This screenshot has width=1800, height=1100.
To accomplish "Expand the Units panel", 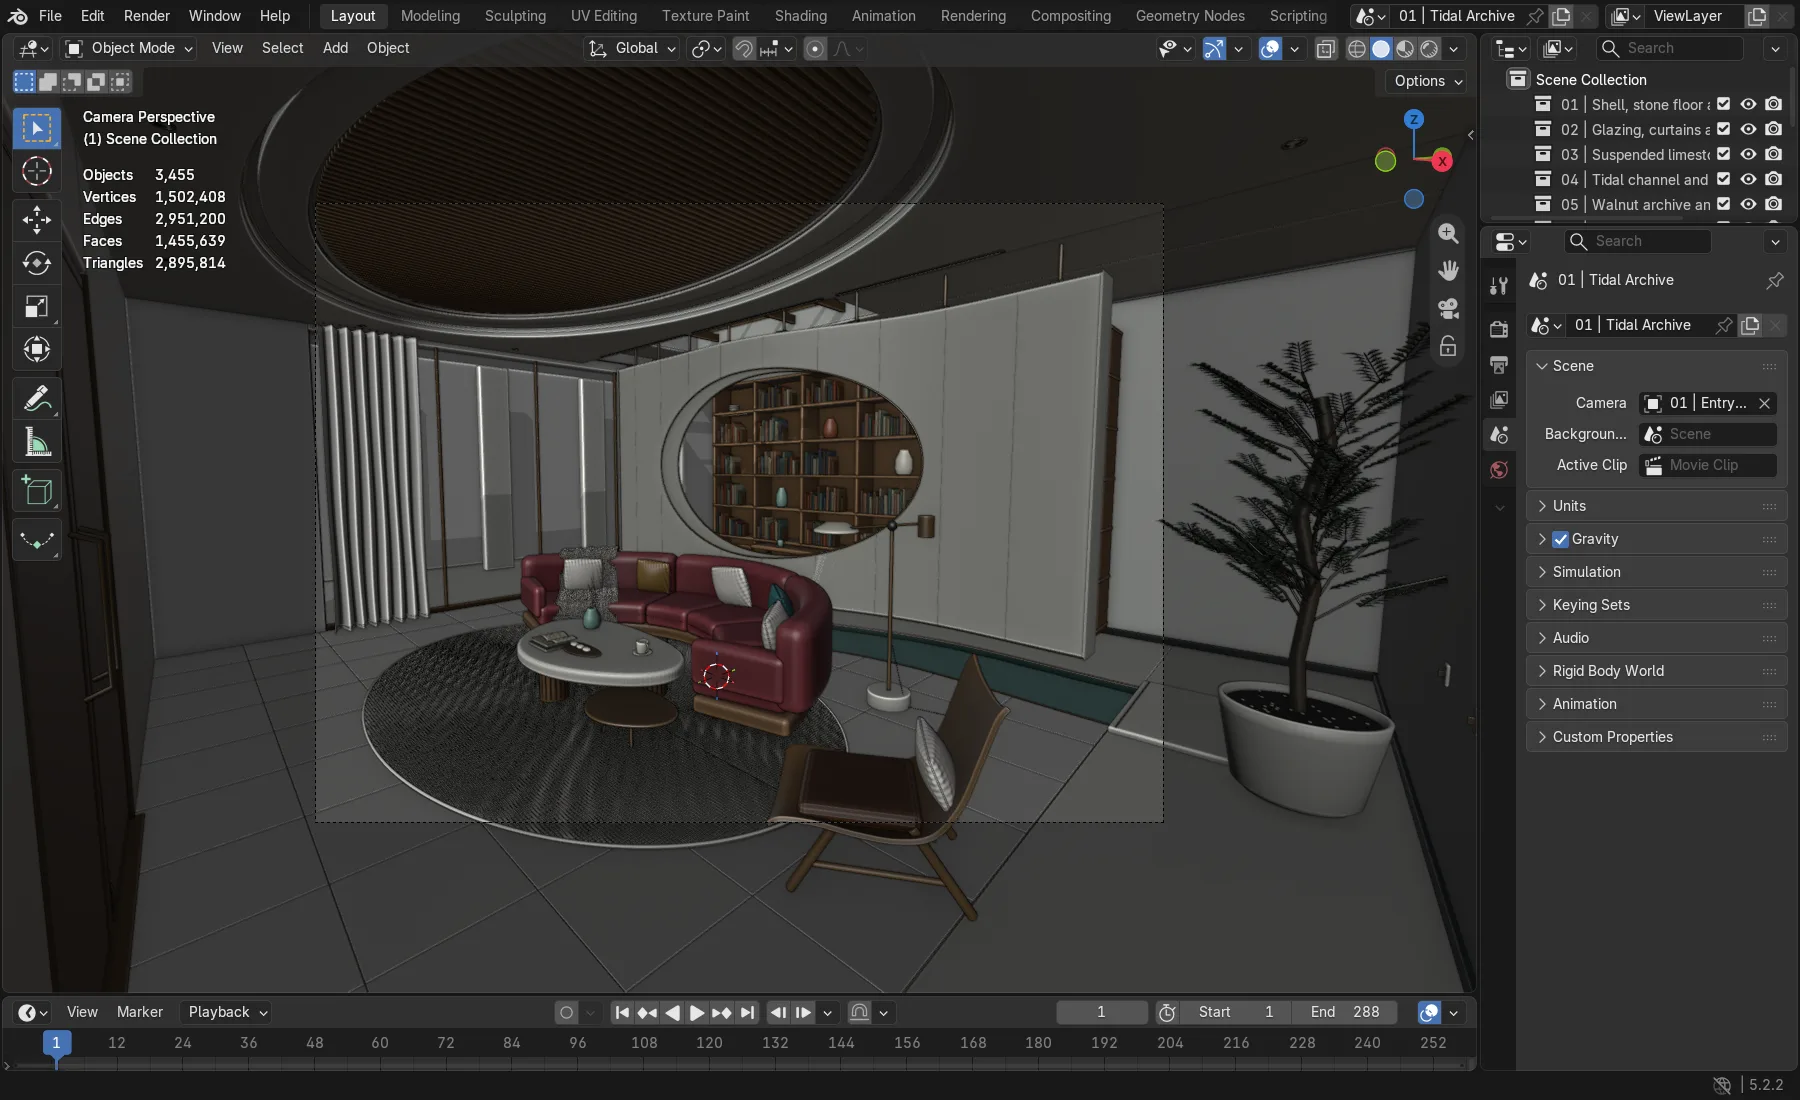I will pyautogui.click(x=1656, y=506).
